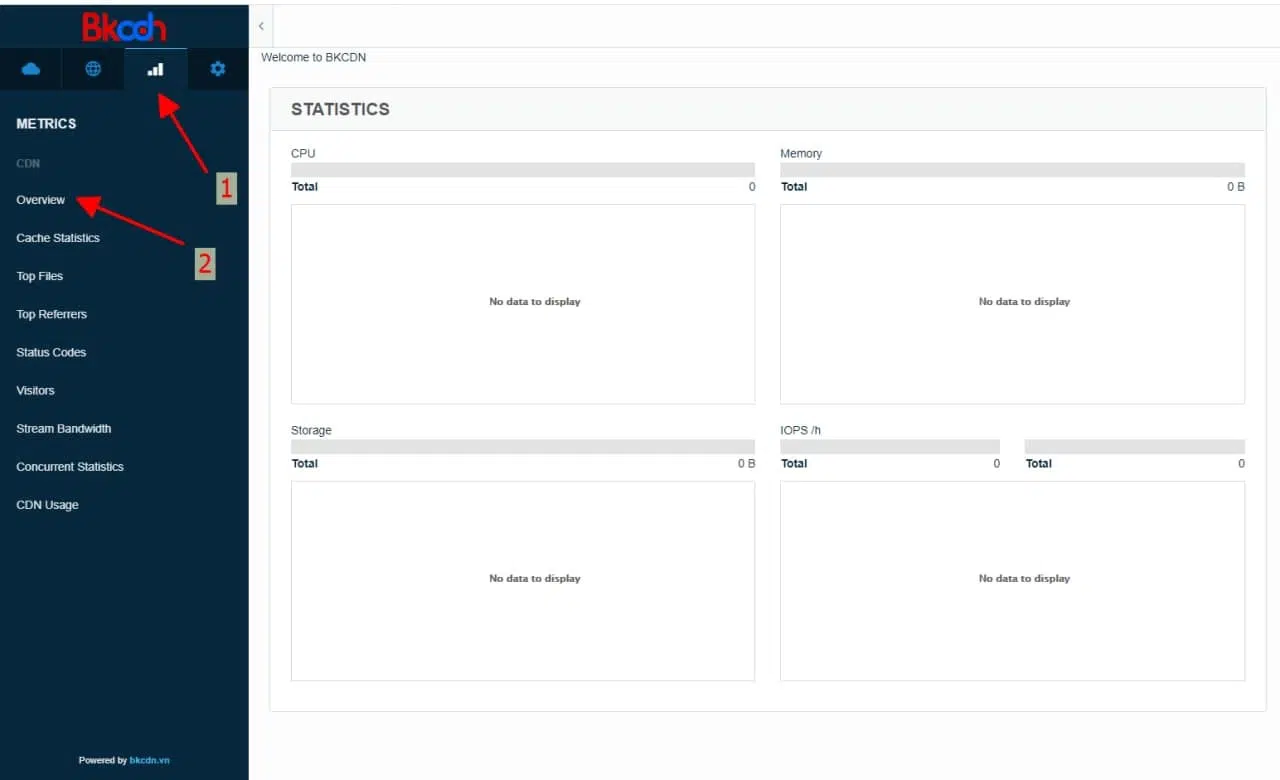Collapse the sidebar with the chevron arrow
The height and width of the screenshot is (780, 1280).
[261, 26]
